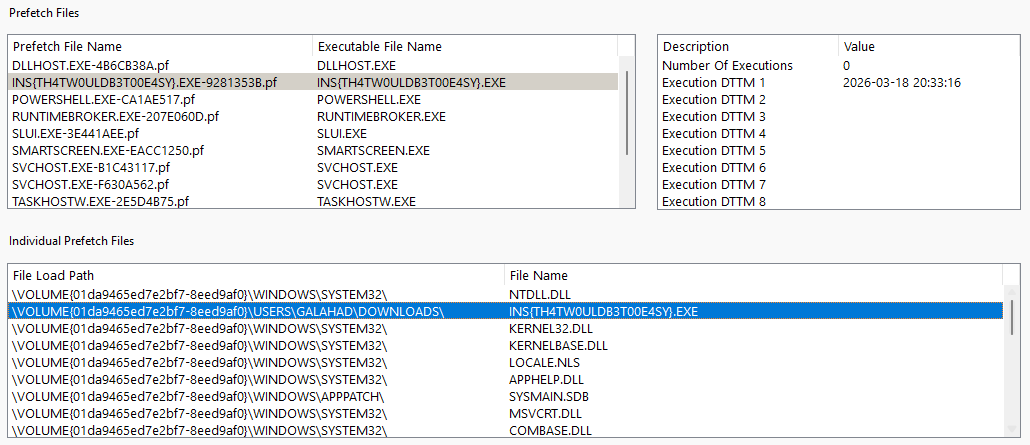Viewport: 1030px width, 445px height.
Task: Pick the SVCHOST.EXE-F630A562.pf row
Action: pos(90,185)
